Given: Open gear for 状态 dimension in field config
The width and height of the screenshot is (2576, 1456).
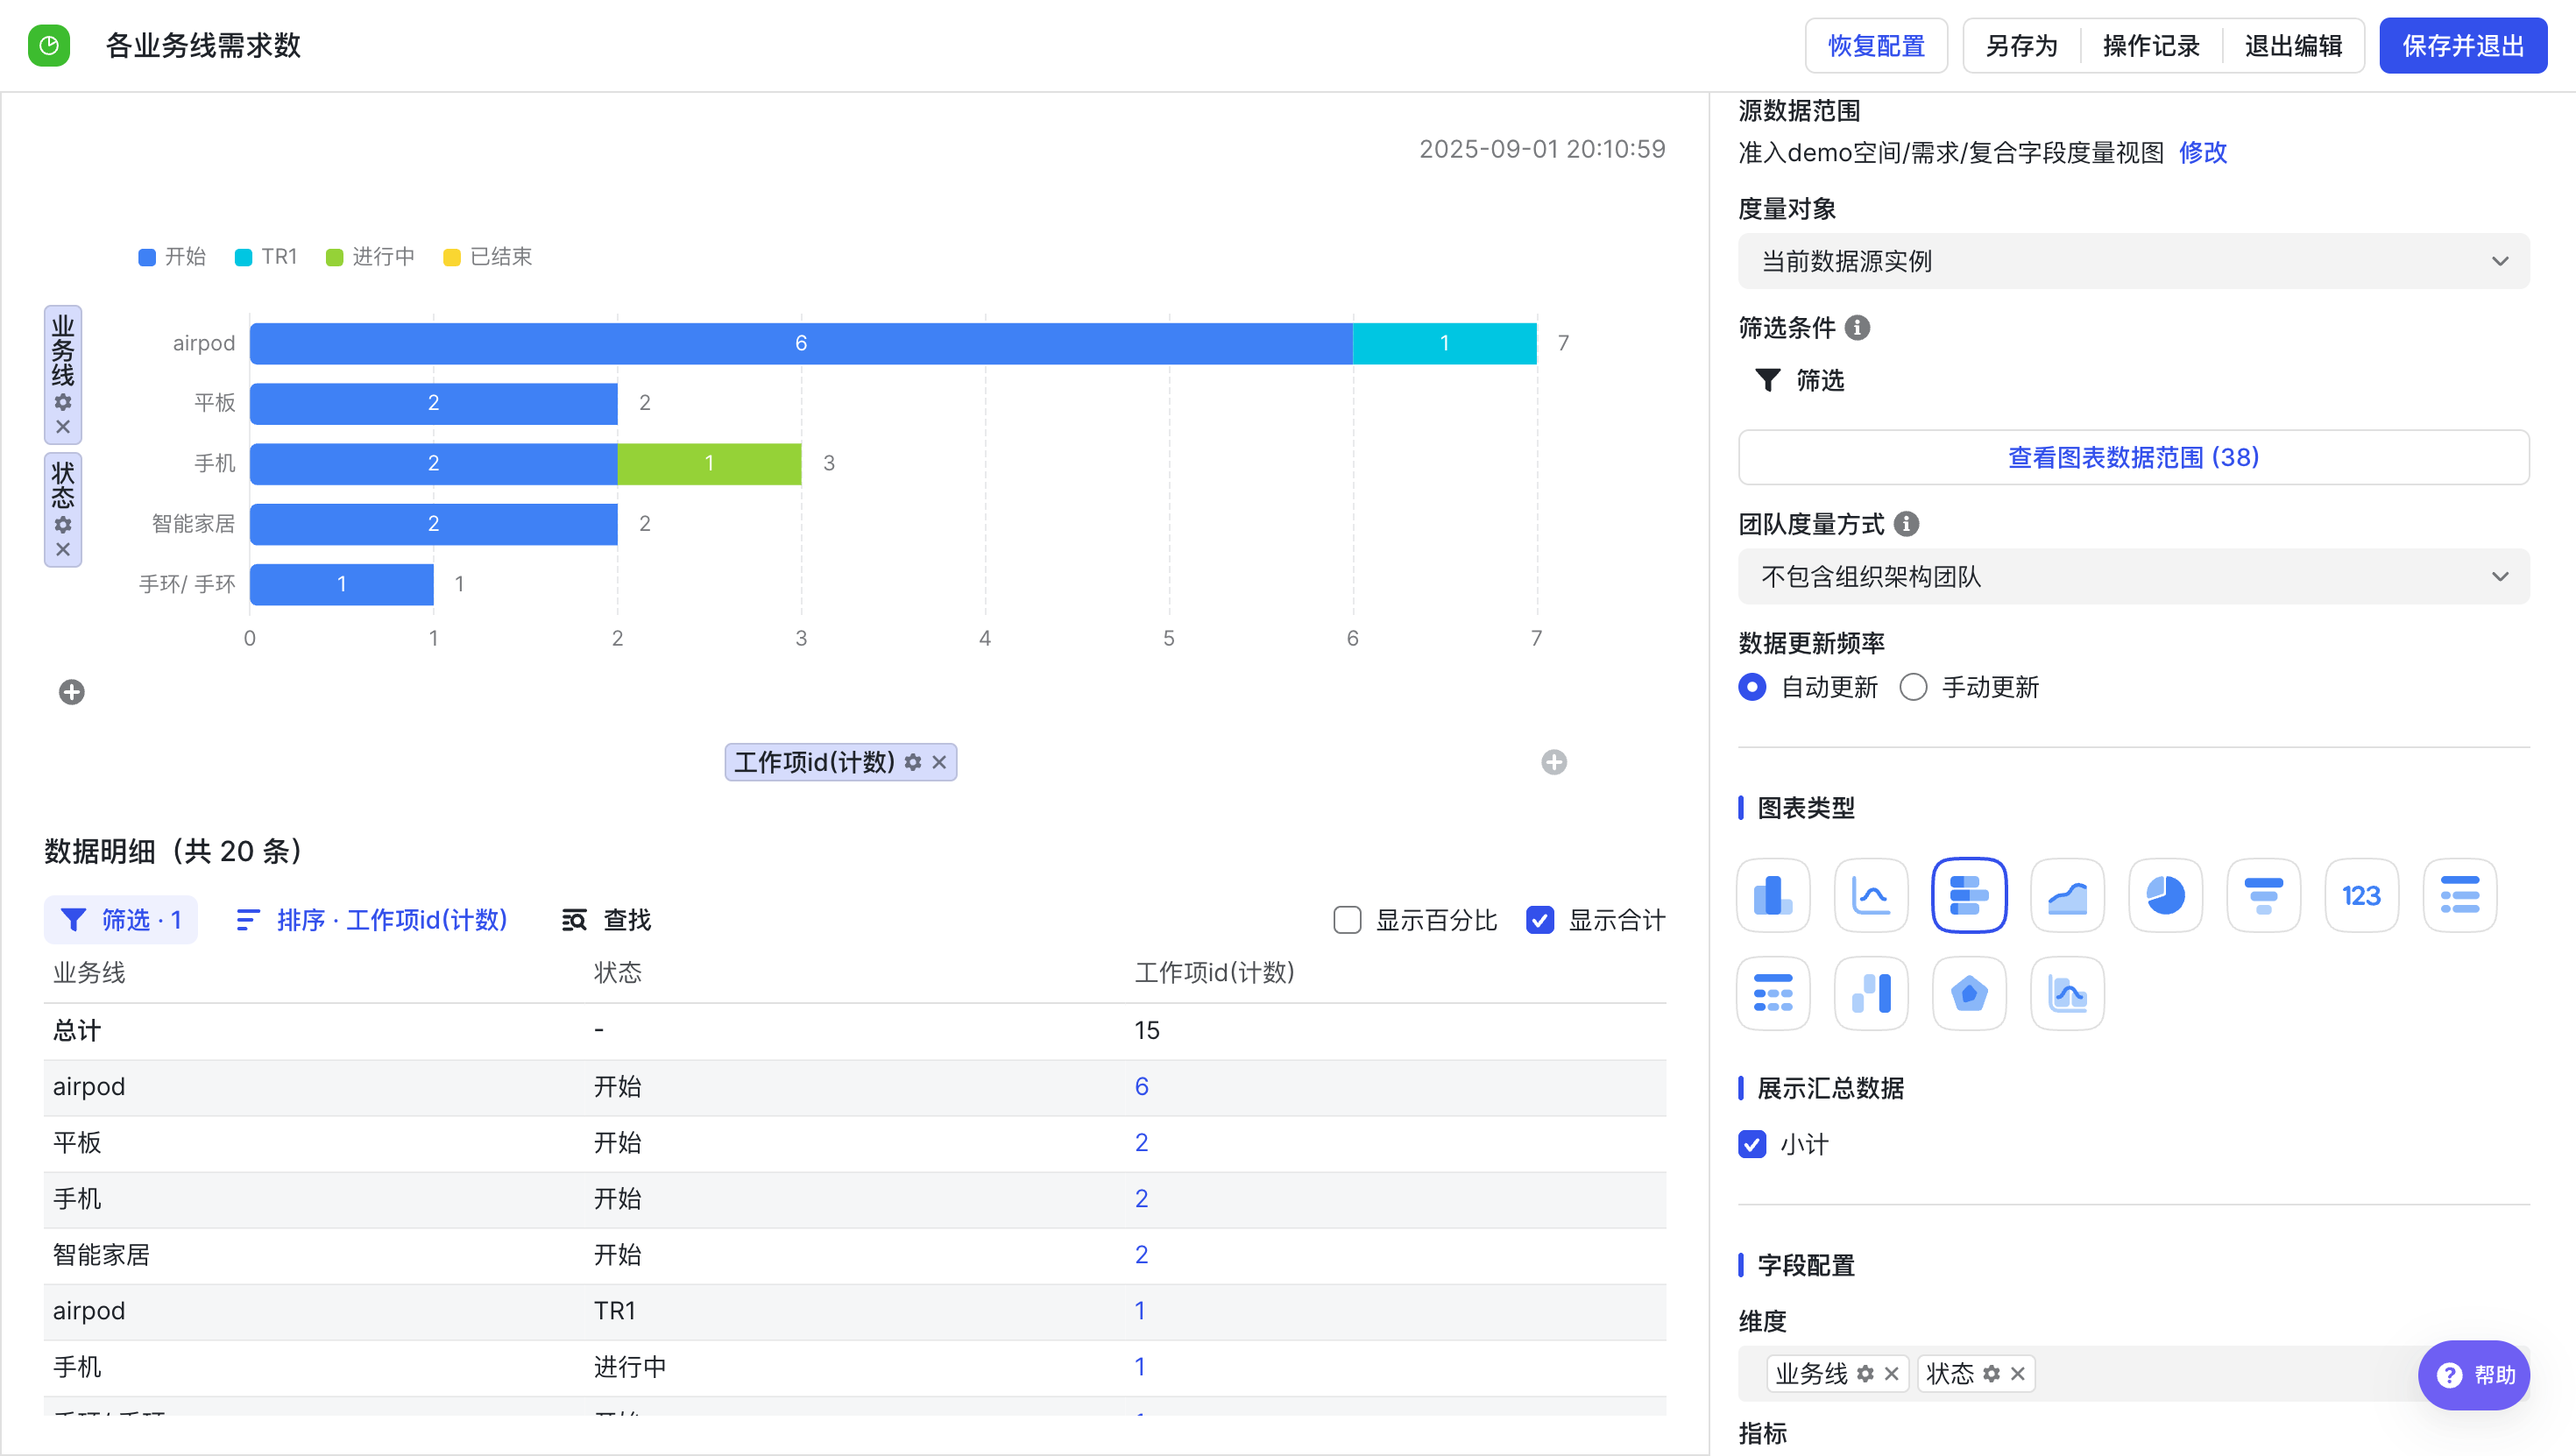Looking at the screenshot, I should [1991, 1374].
